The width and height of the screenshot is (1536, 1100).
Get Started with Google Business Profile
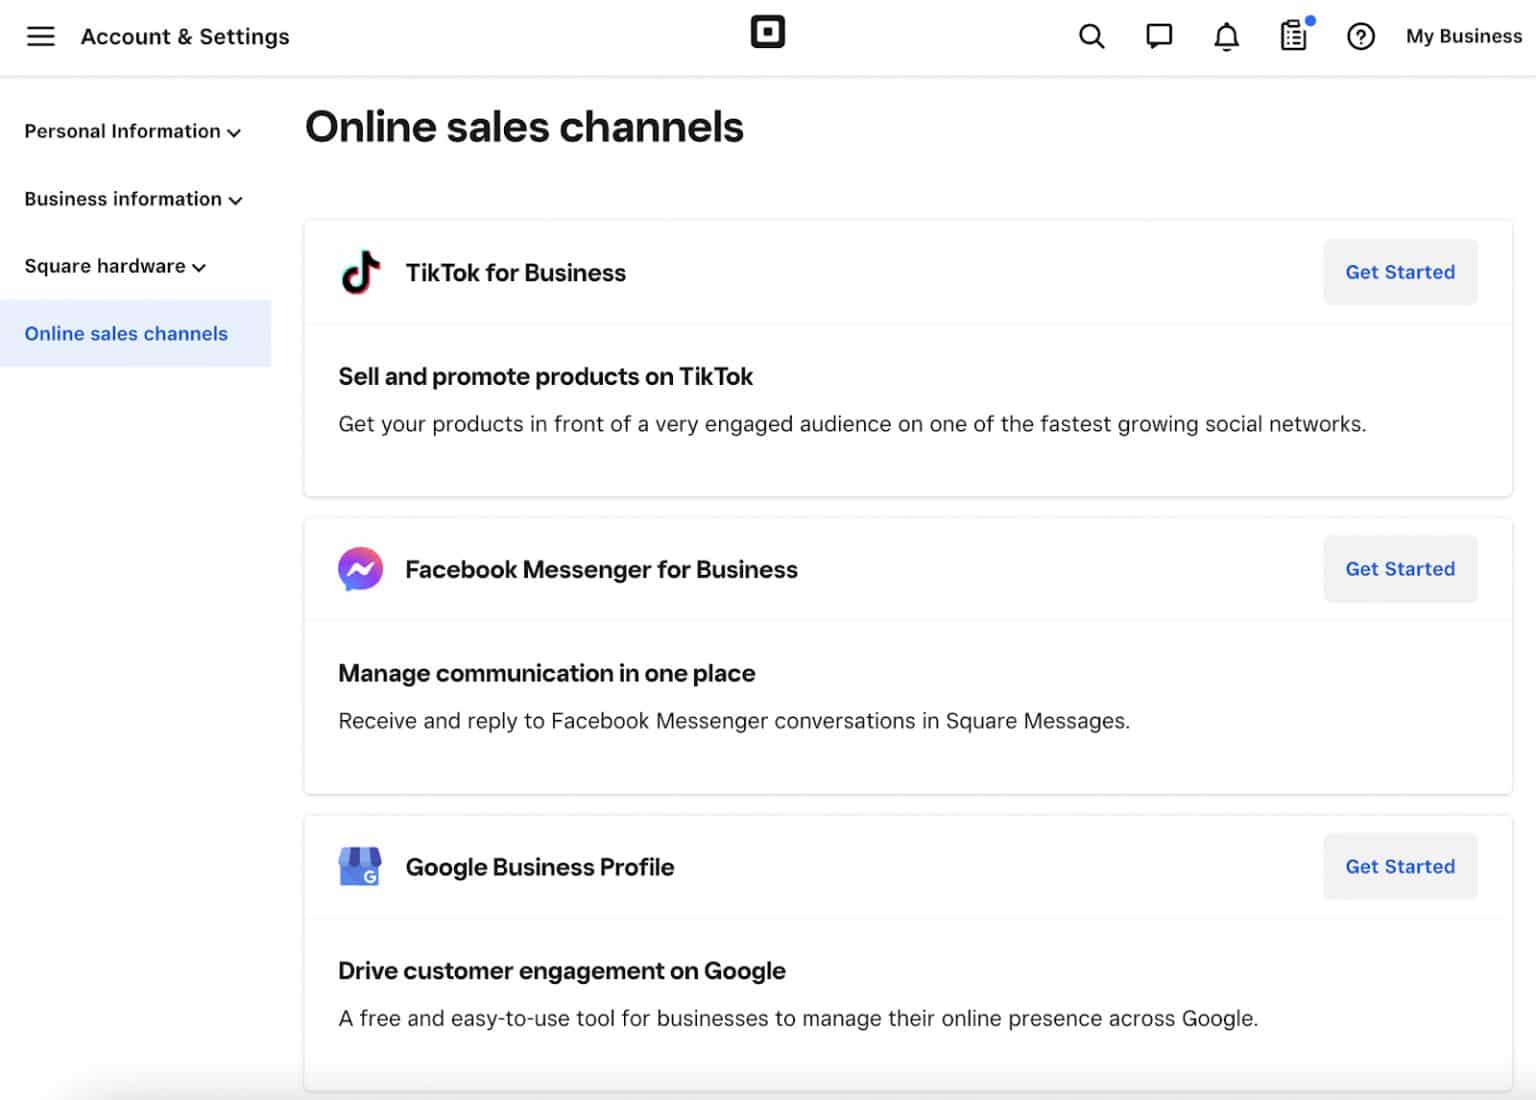coord(1400,866)
